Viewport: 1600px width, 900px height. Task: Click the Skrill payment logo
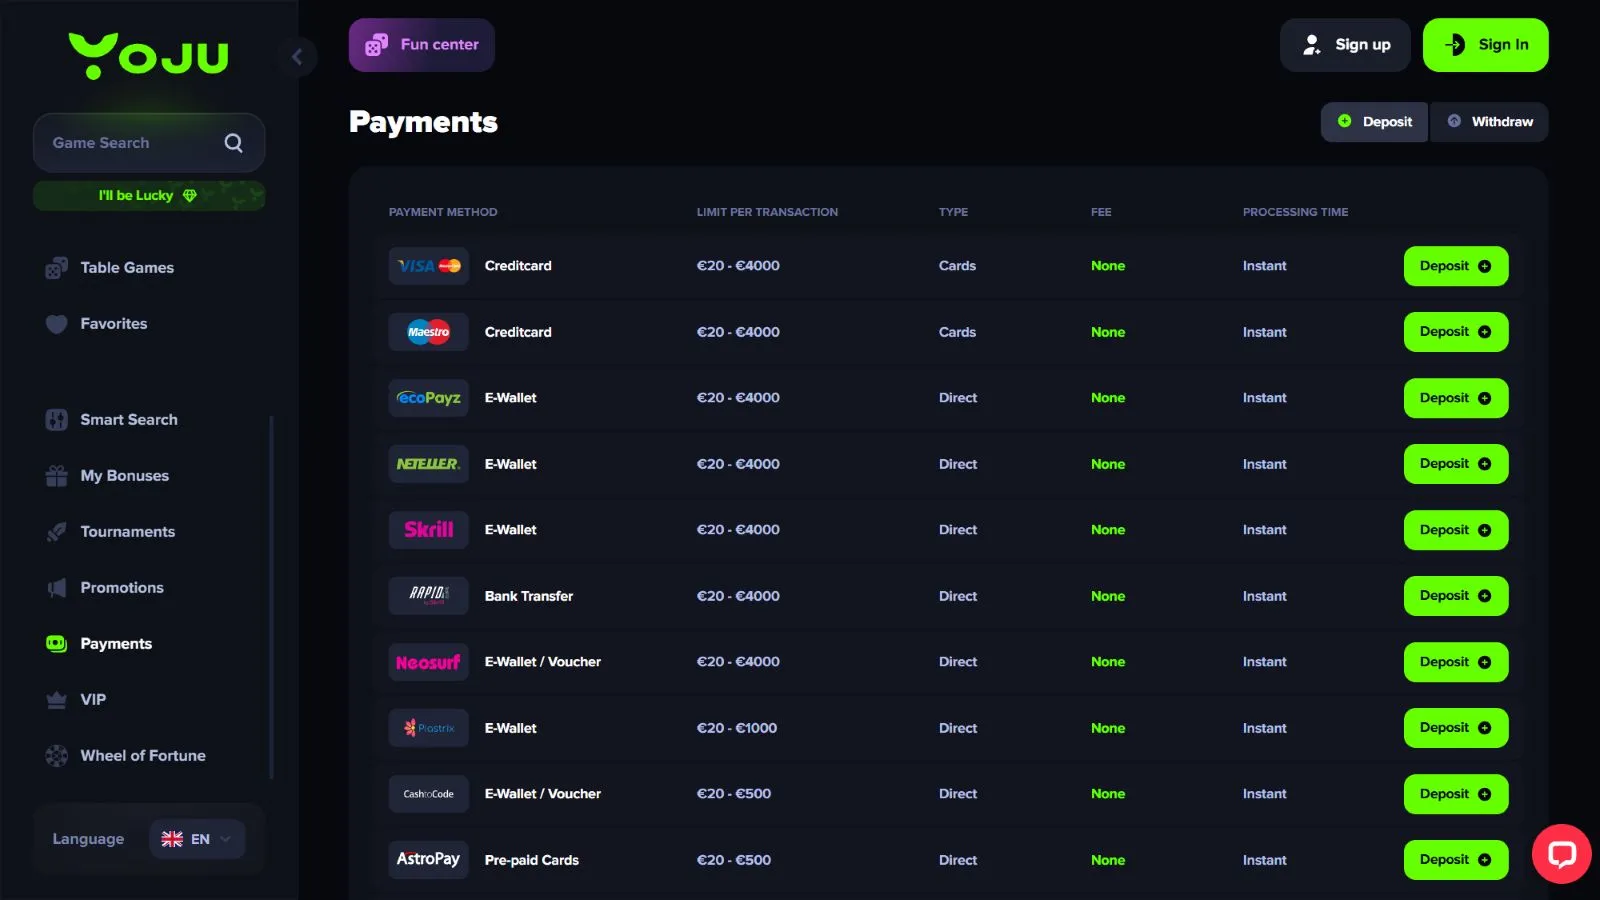pyautogui.click(x=428, y=530)
